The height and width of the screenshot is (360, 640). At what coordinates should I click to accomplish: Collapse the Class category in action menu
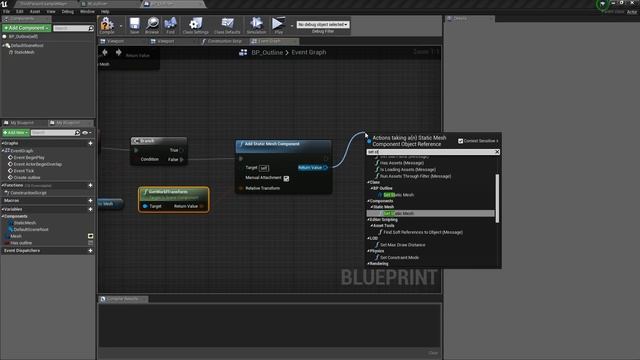point(368,182)
